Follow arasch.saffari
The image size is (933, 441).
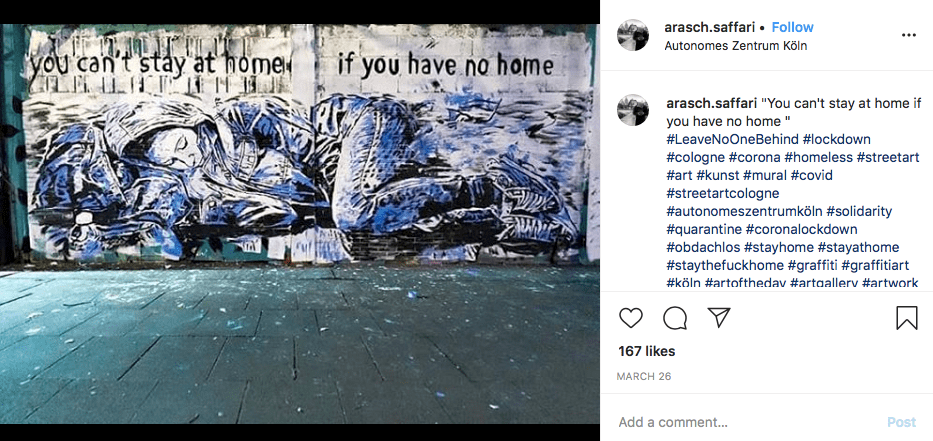click(793, 27)
